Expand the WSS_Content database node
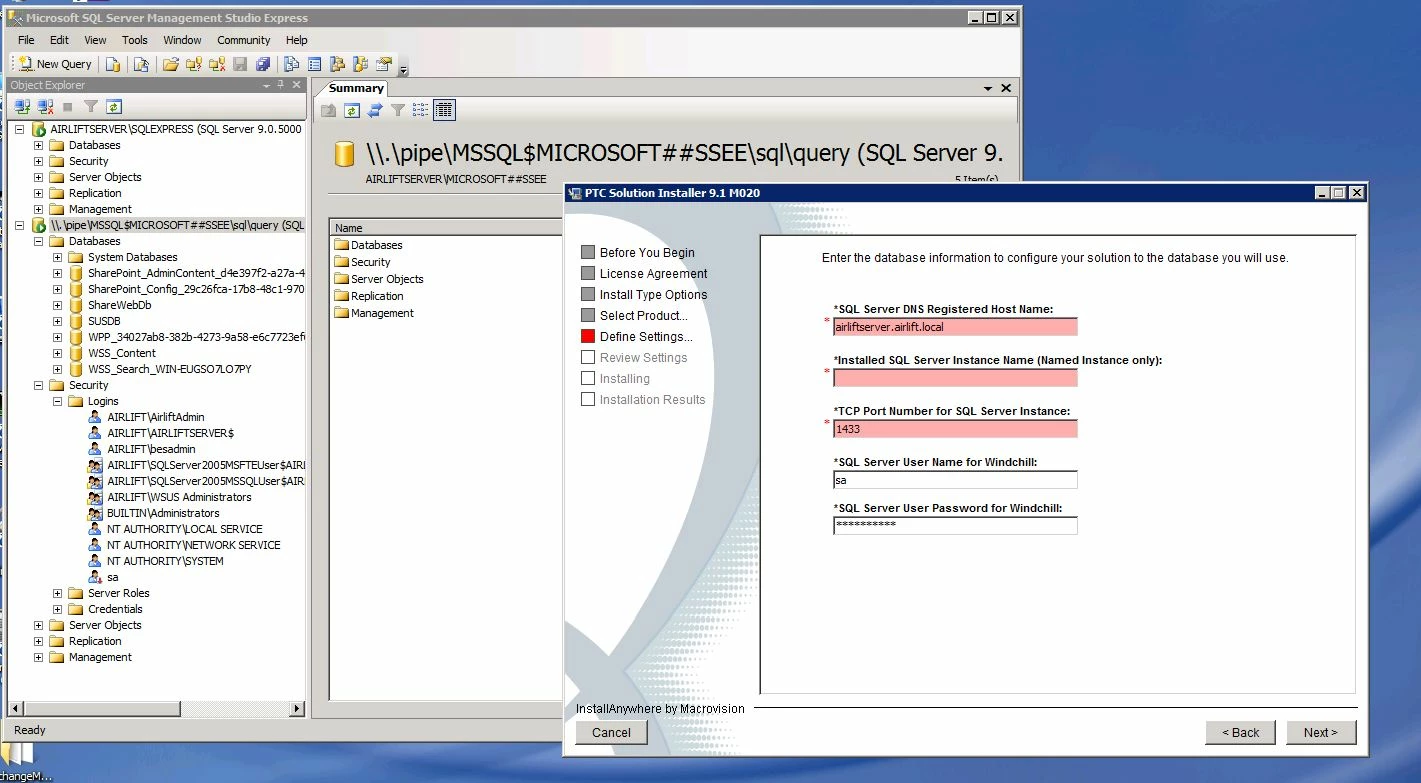The height and width of the screenshot is (783, 1421). click(x=58, y=353)
